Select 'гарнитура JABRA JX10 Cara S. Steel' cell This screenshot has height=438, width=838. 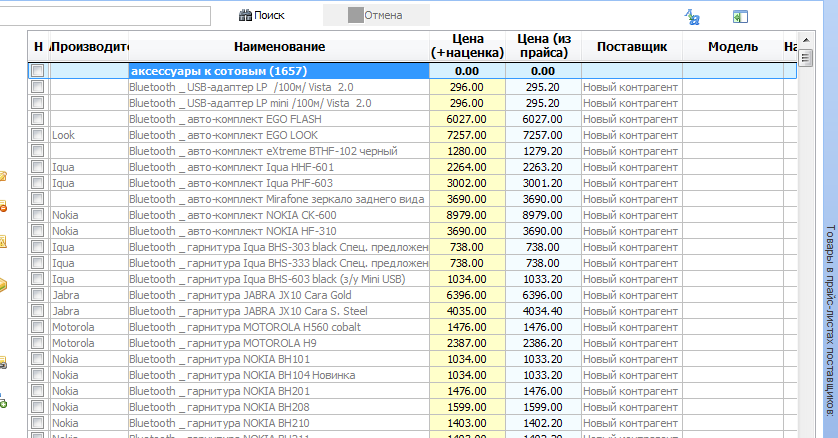click(279, 311)
